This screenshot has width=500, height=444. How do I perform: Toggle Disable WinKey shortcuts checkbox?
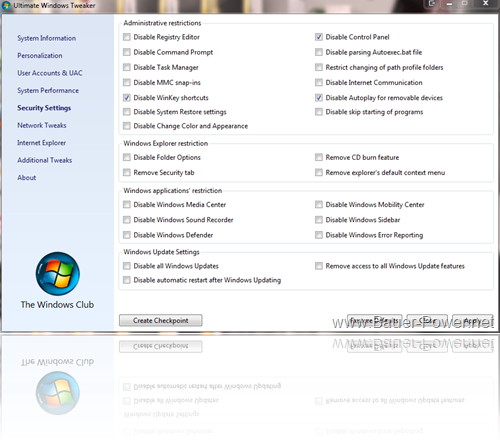point(127,98)
